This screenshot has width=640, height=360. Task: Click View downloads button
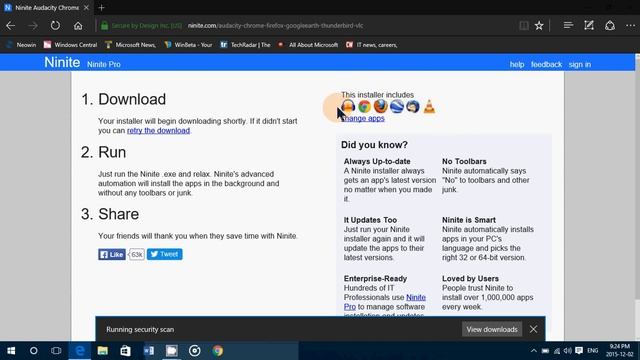point(492,329)
